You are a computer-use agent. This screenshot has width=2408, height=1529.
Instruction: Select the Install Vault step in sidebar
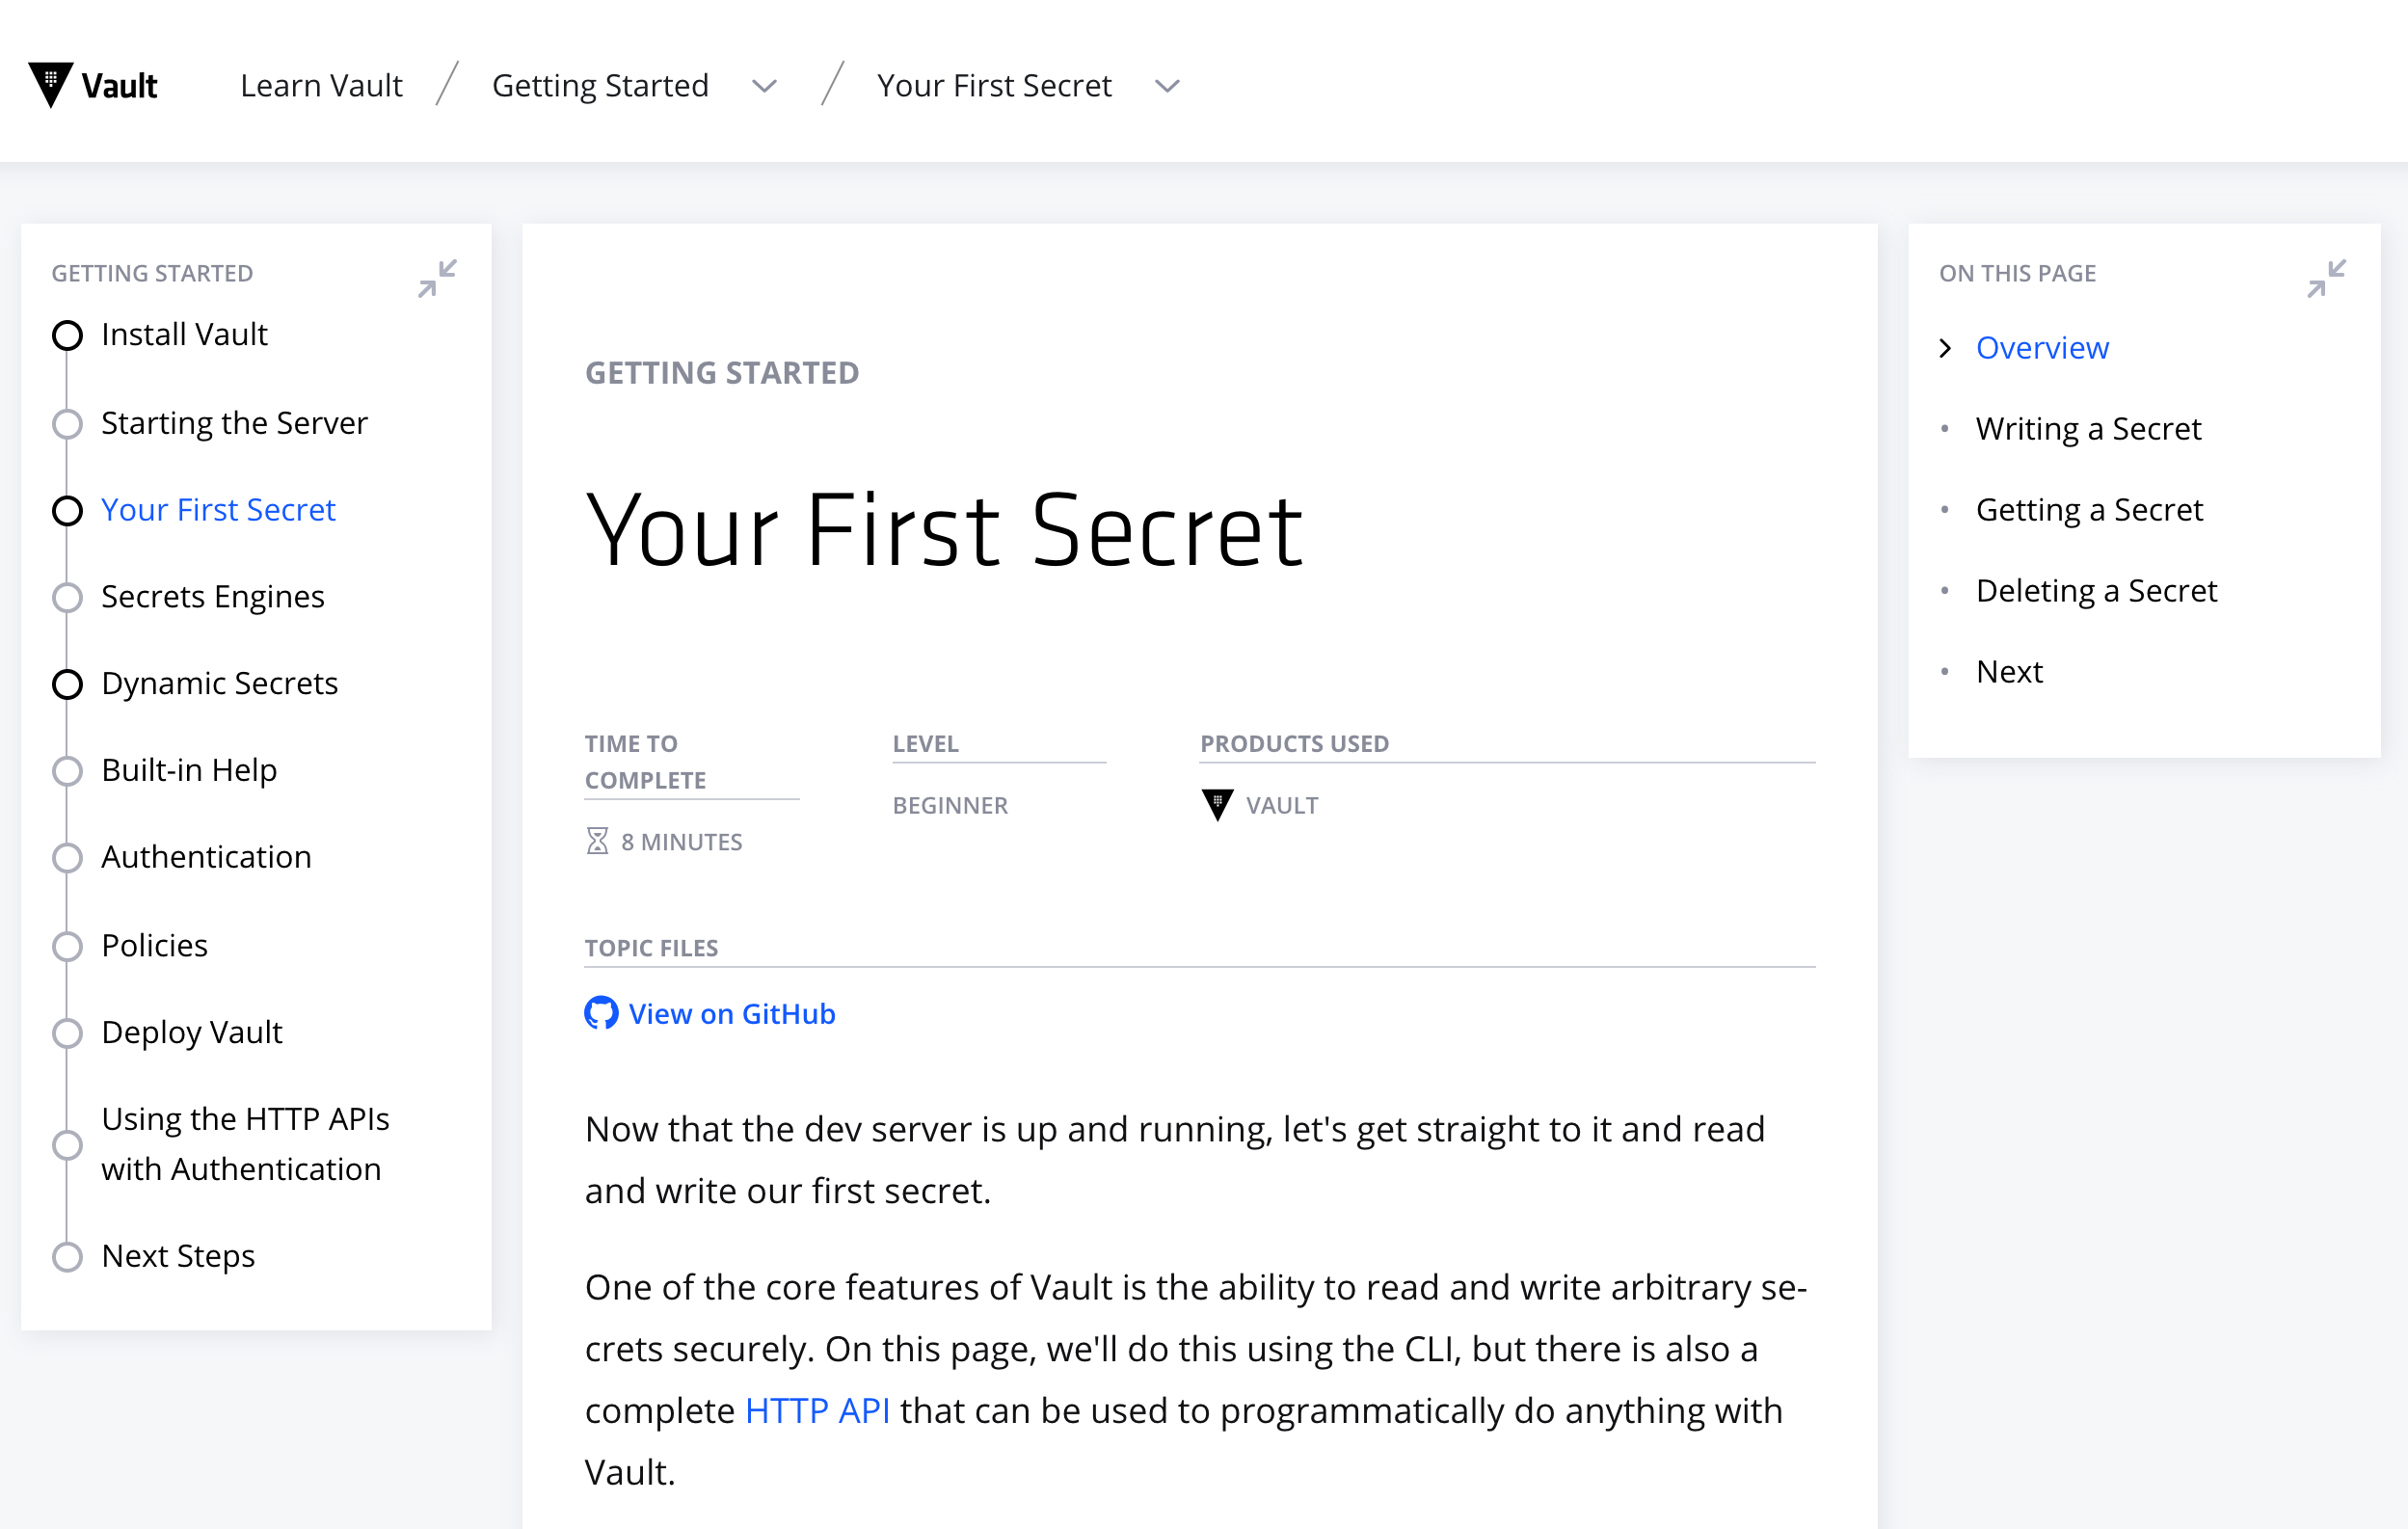pyautogui.click(x=182, y=334)
